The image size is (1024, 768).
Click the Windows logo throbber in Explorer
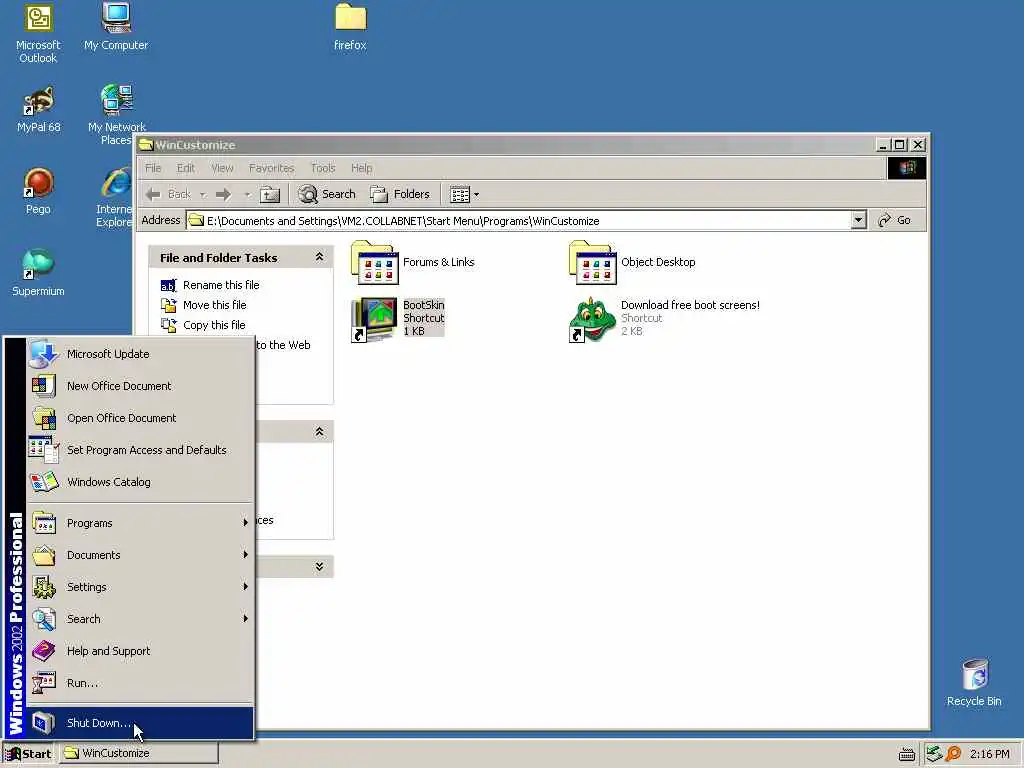[906, 168]
